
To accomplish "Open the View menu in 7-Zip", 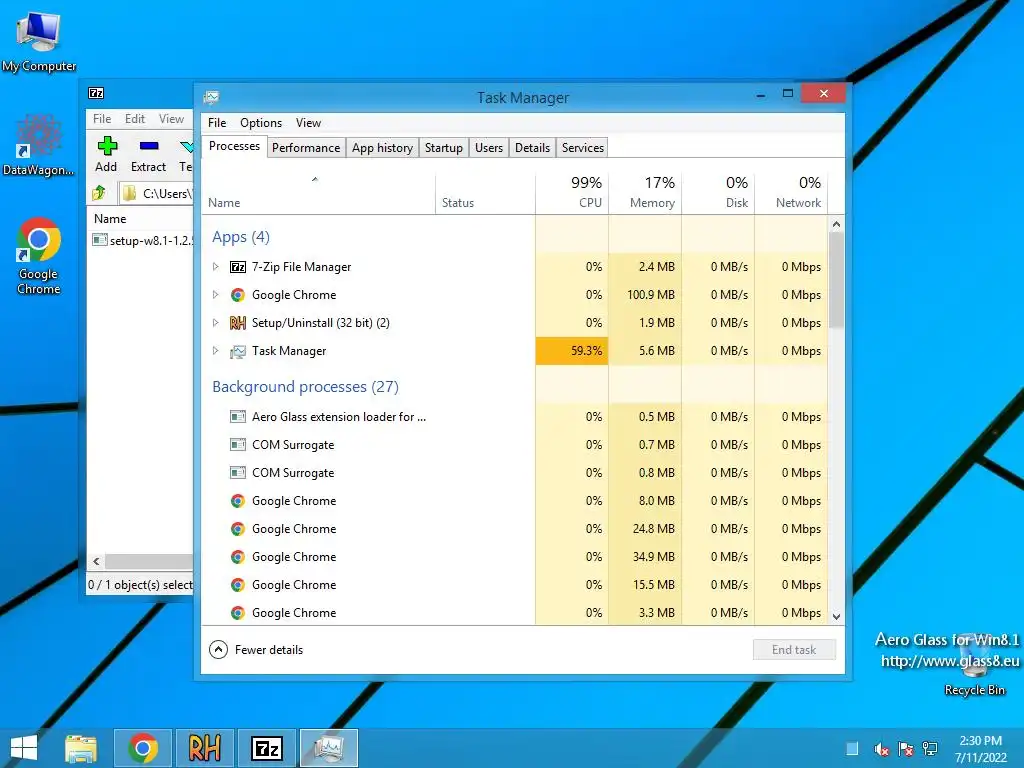I will click(x=171, y=119).
